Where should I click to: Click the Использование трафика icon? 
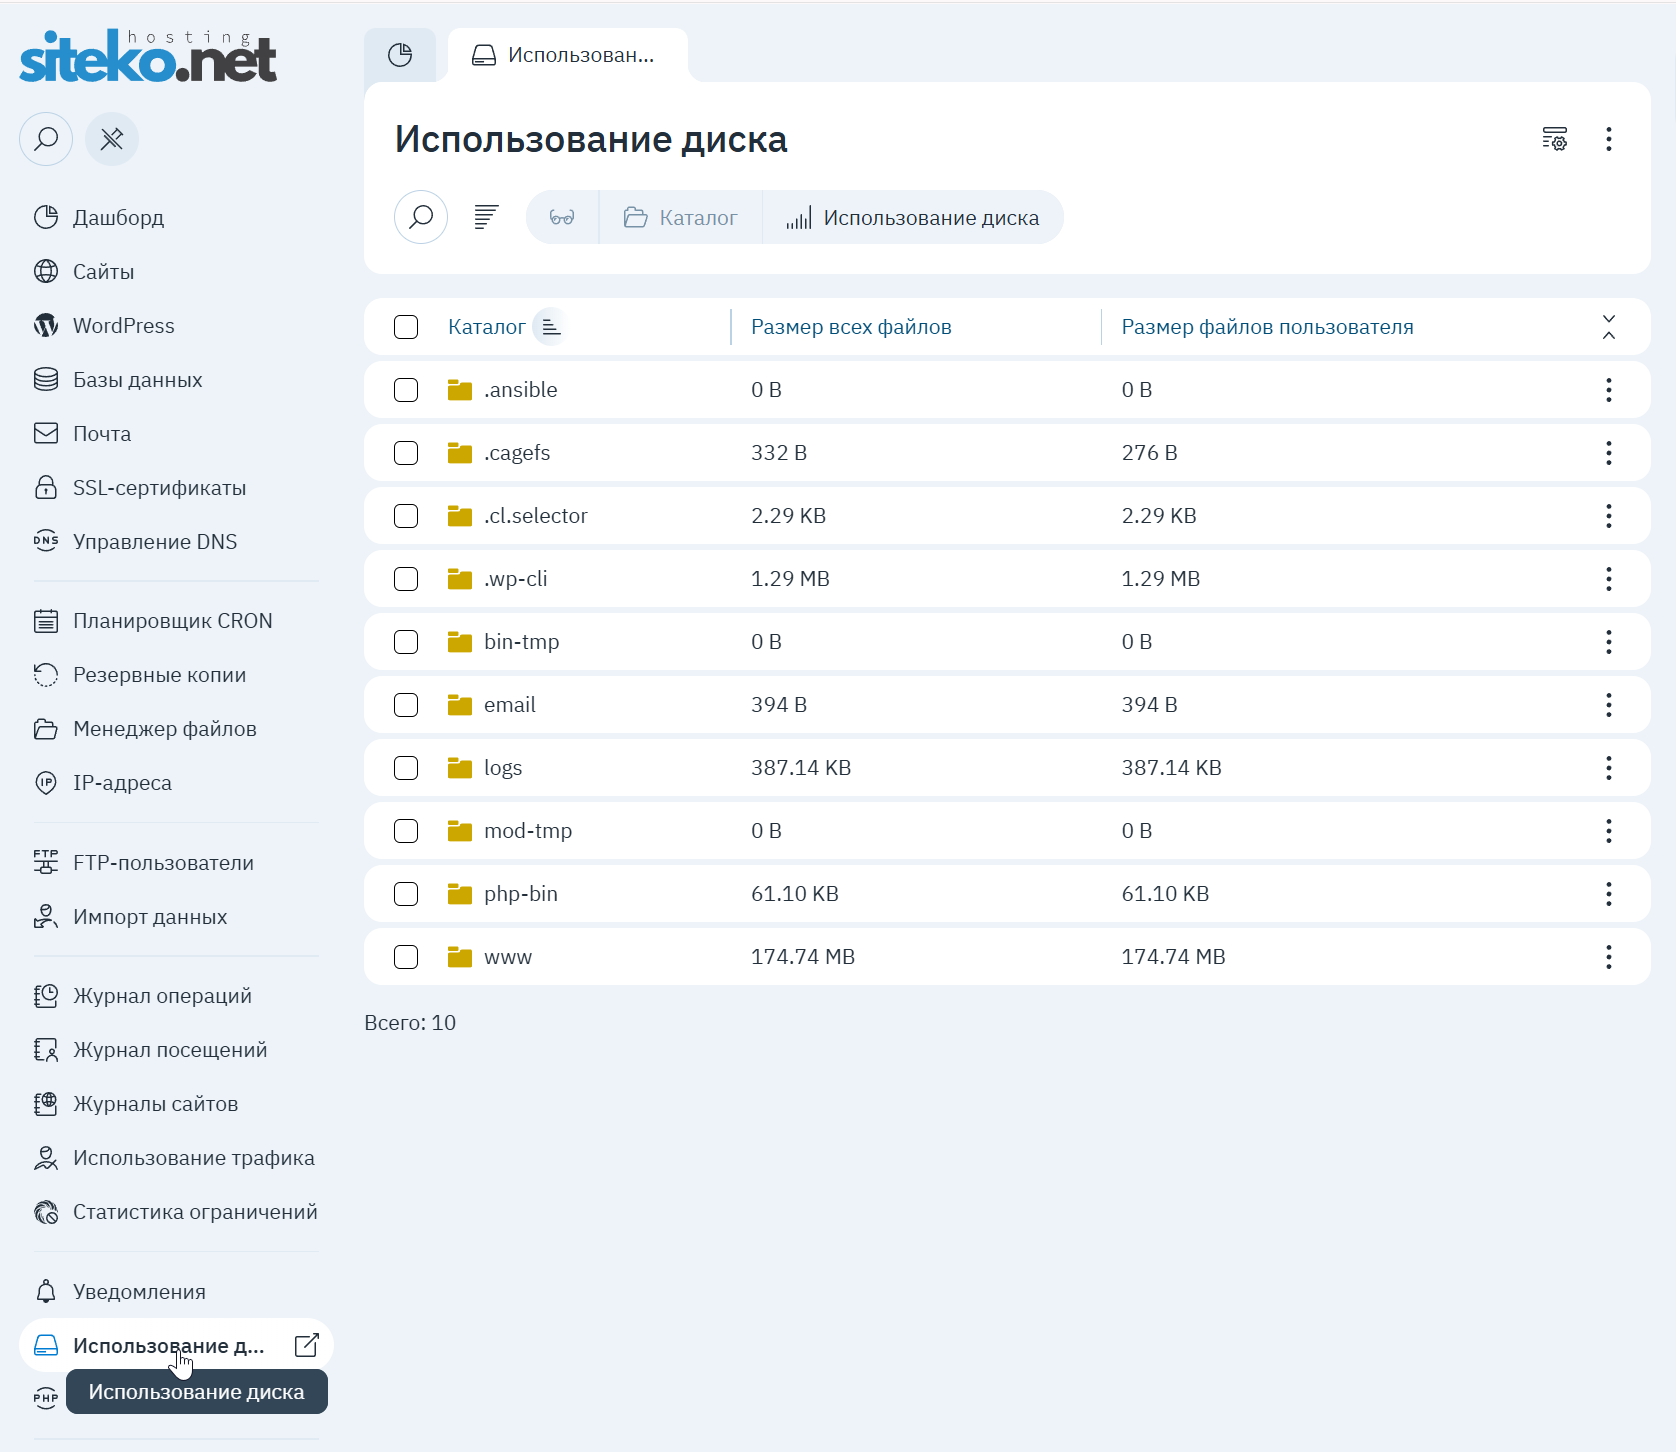click(46, 1158)
